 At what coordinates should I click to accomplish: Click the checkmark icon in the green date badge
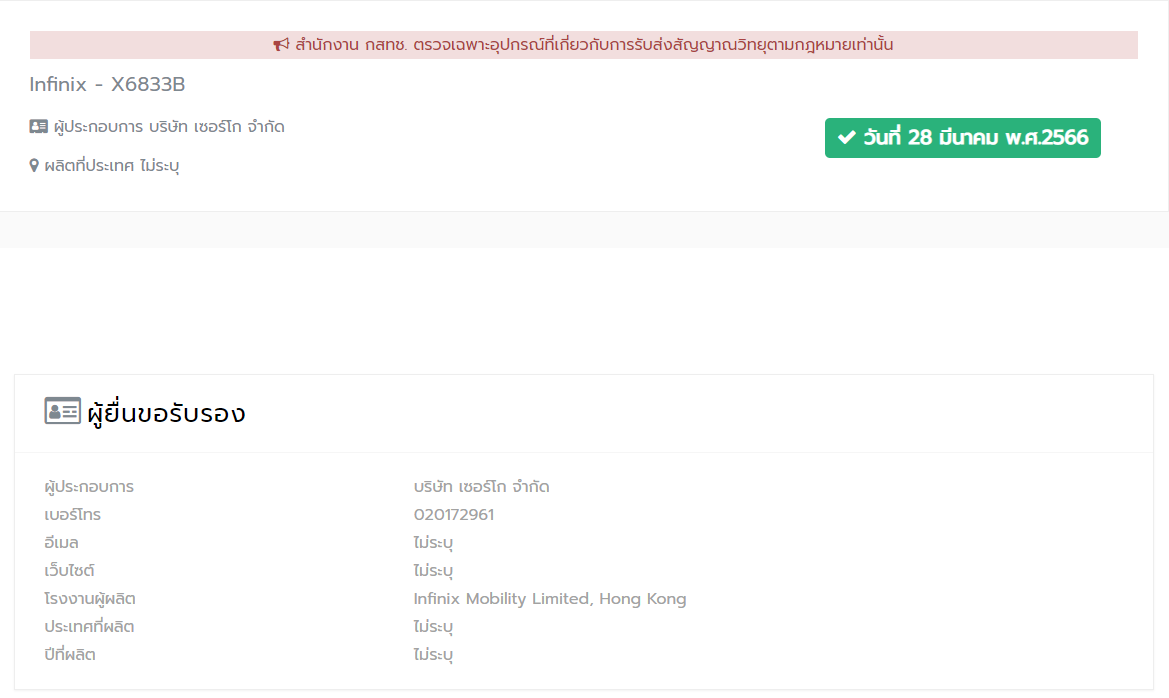(x=846, y=138)
